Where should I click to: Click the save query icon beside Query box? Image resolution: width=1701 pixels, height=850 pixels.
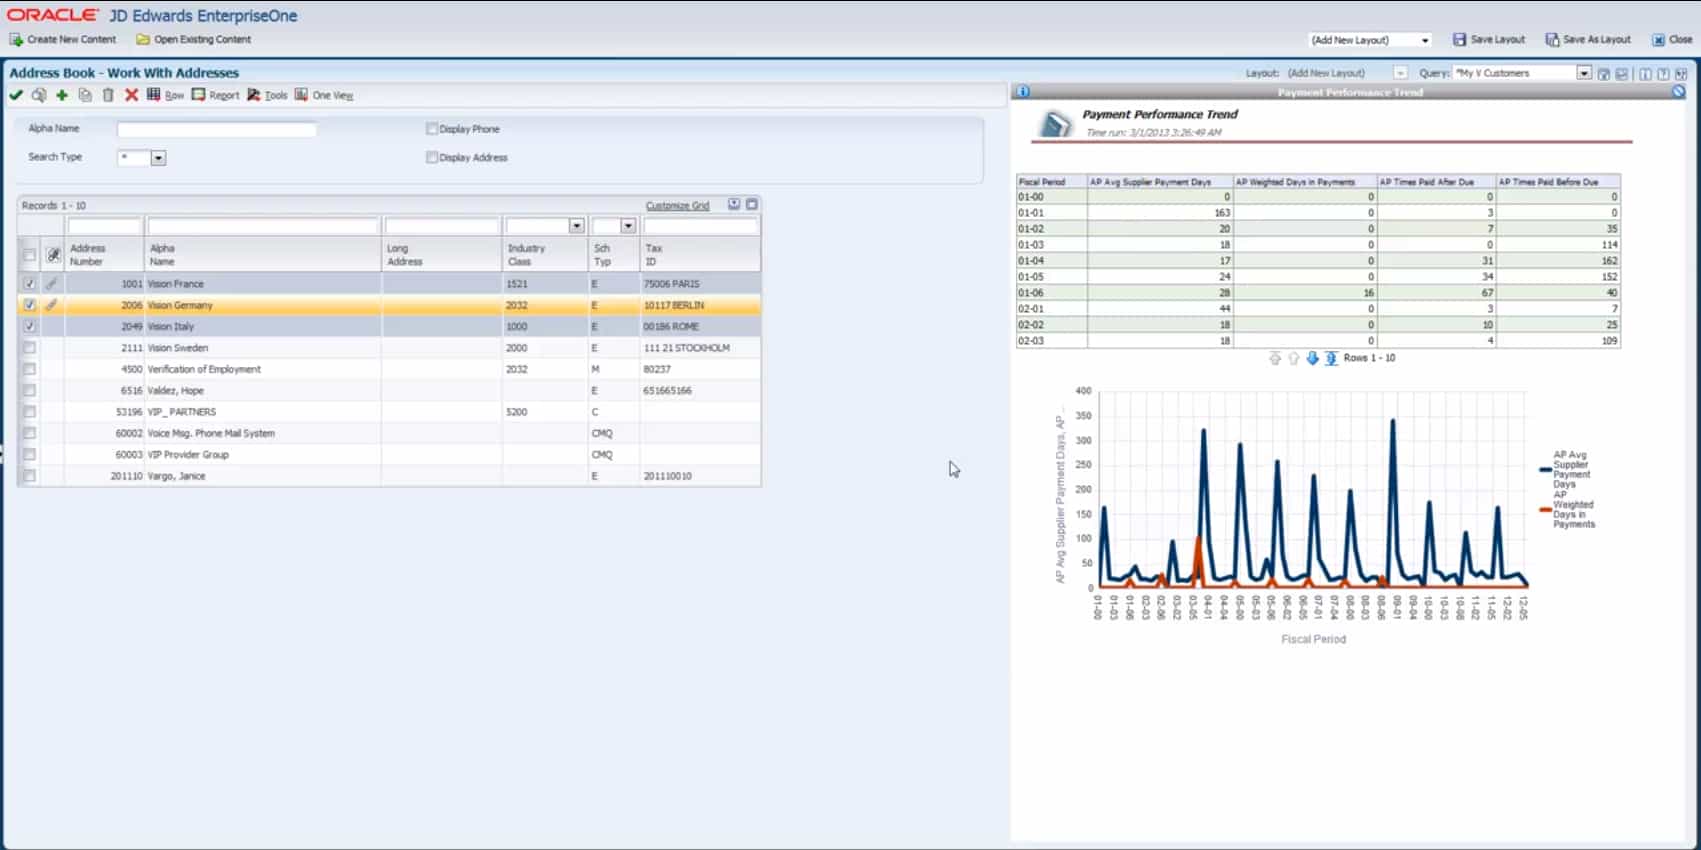[x=1604, y=73]
